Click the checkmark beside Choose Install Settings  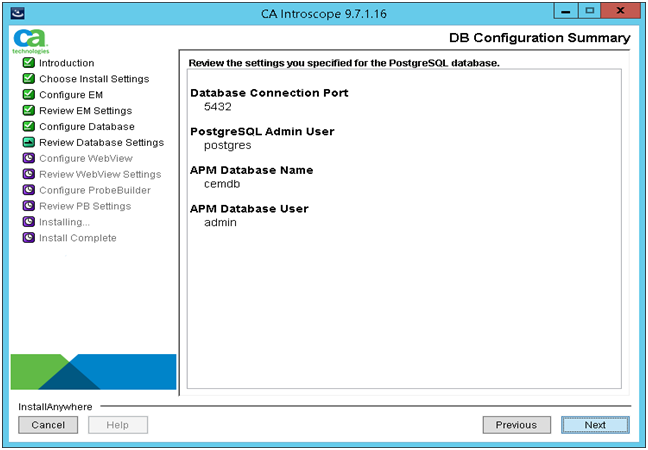[29, 79]
